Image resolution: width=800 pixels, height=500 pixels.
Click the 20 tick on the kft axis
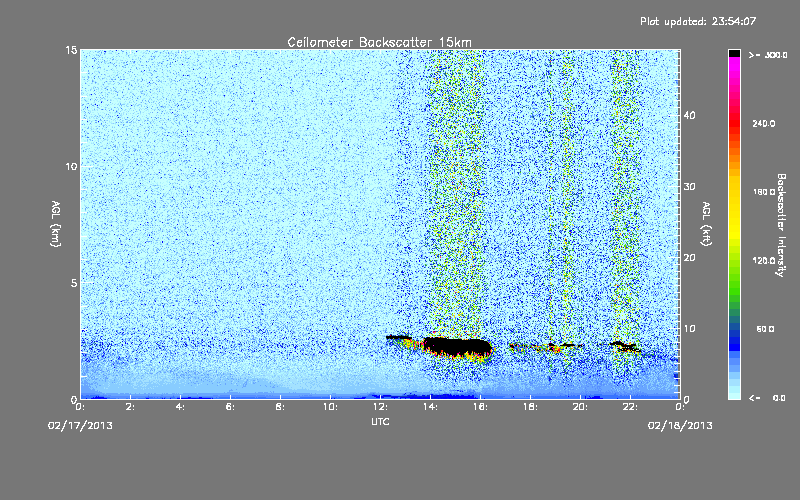tap(689, 258)
